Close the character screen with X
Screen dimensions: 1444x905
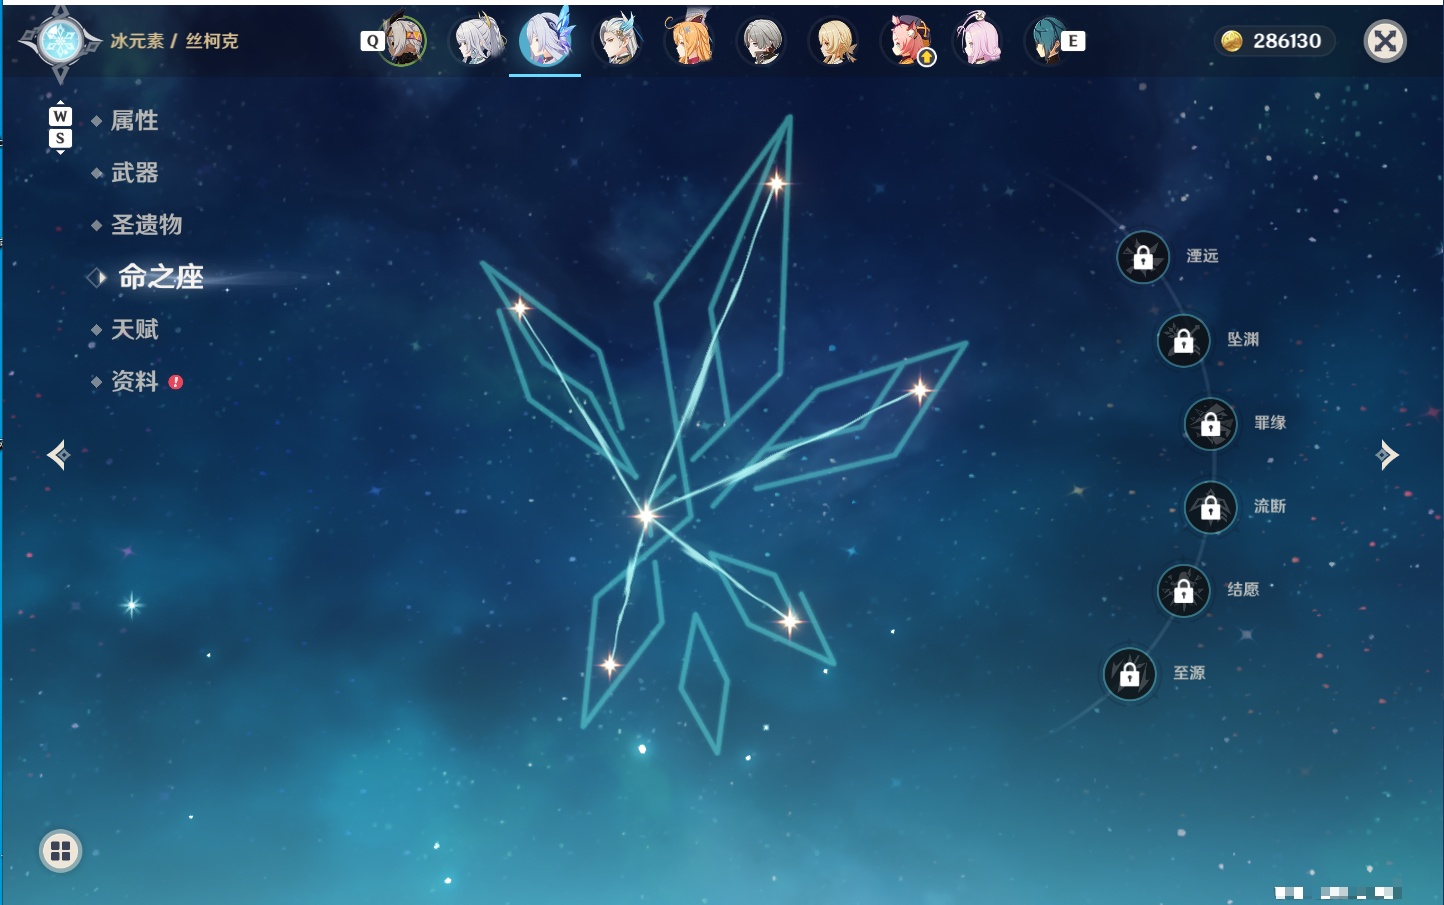click(x=1385, y=41)
